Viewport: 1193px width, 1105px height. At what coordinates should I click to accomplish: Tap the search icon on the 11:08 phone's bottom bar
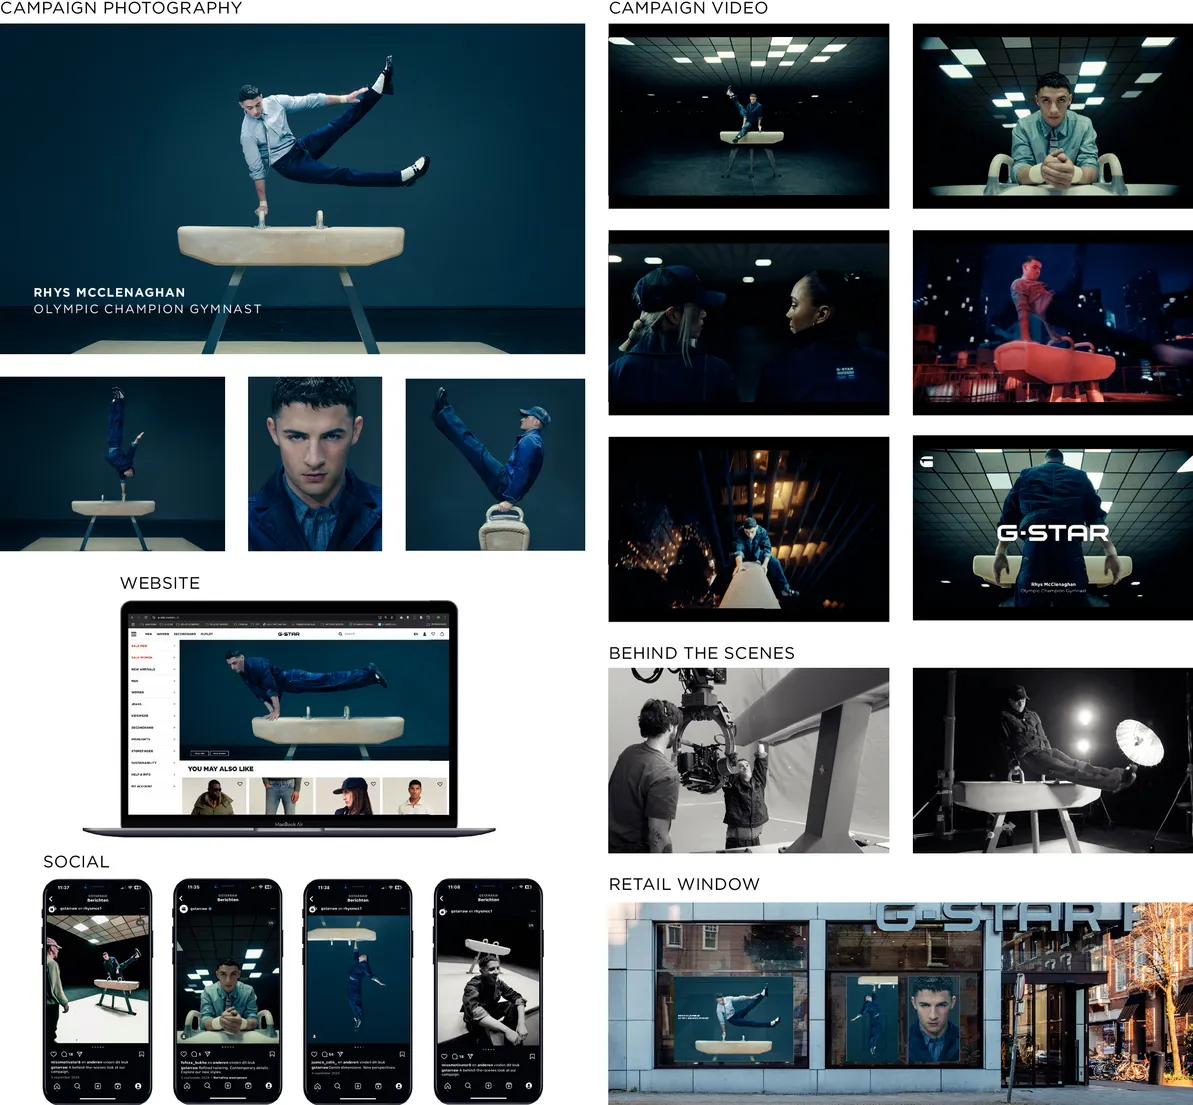pos(468,1086)
